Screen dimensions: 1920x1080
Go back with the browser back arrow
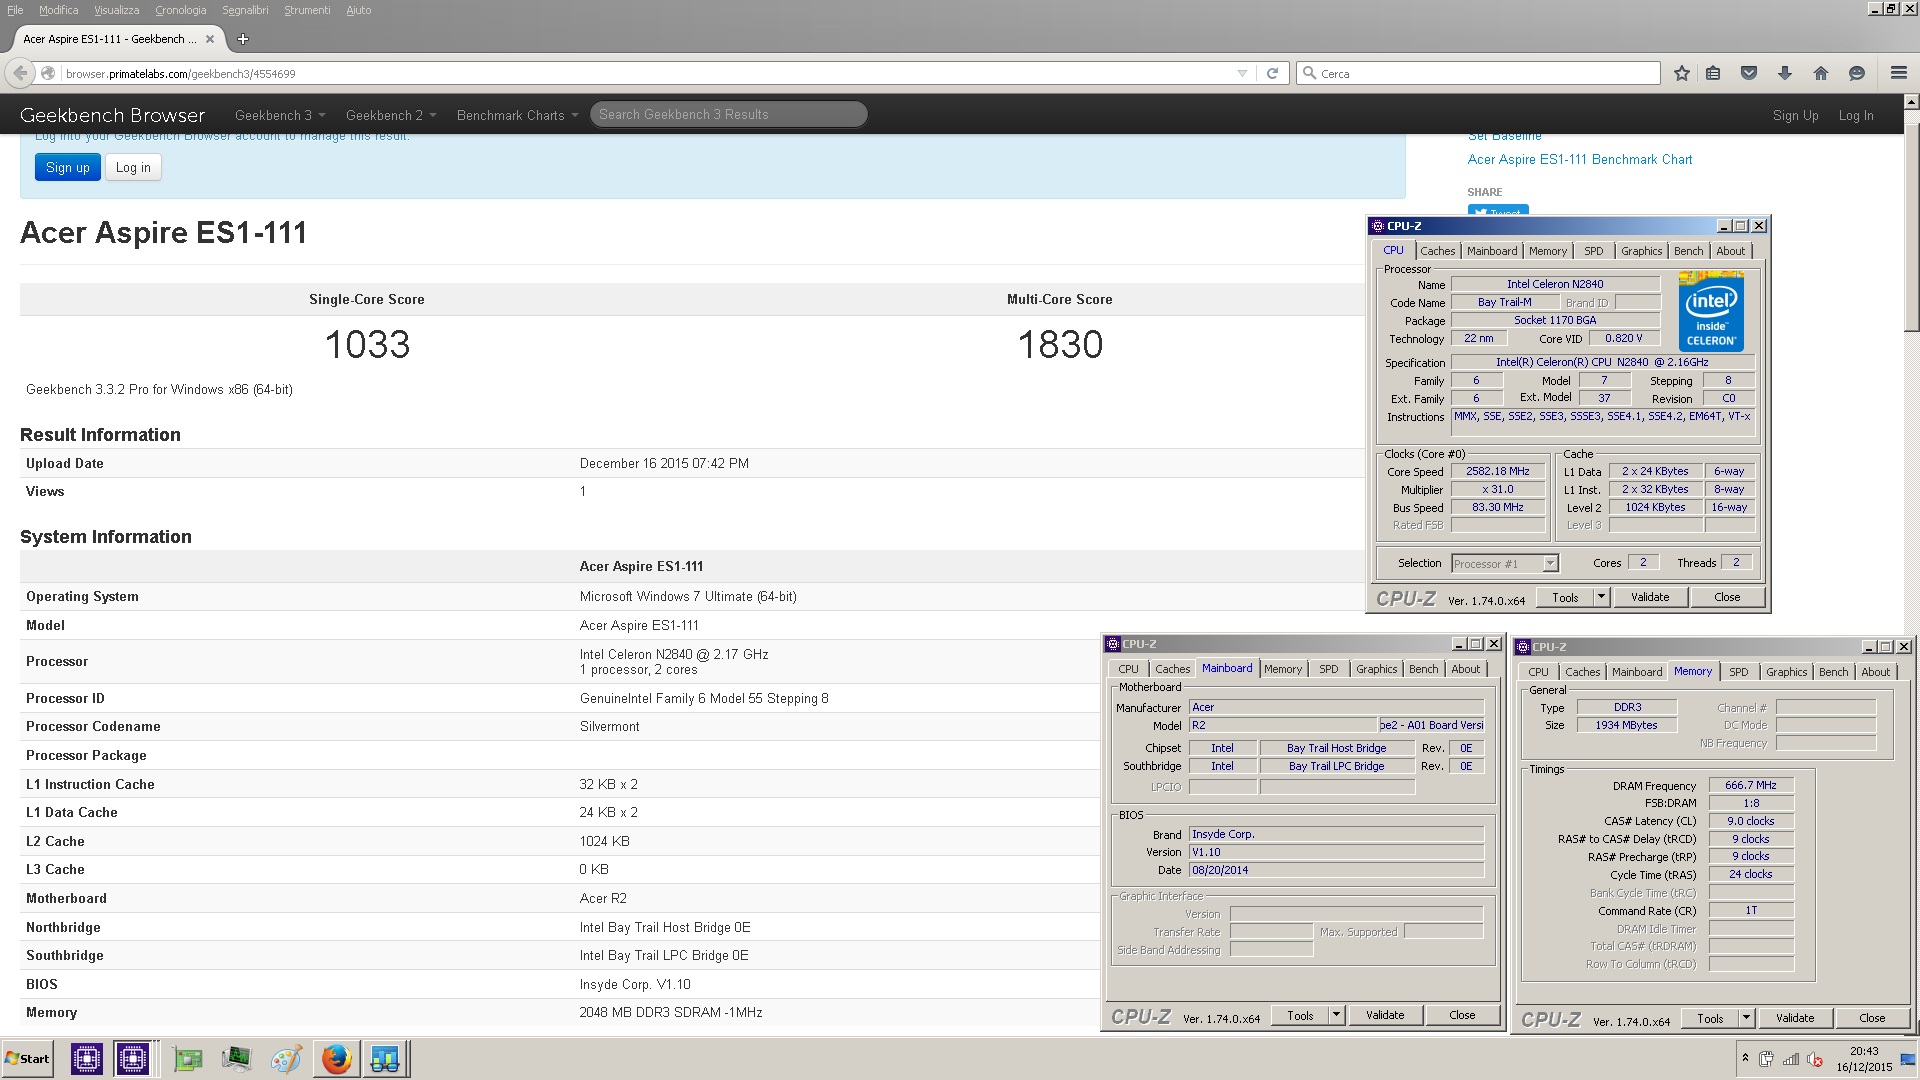[x=21, y=73]
